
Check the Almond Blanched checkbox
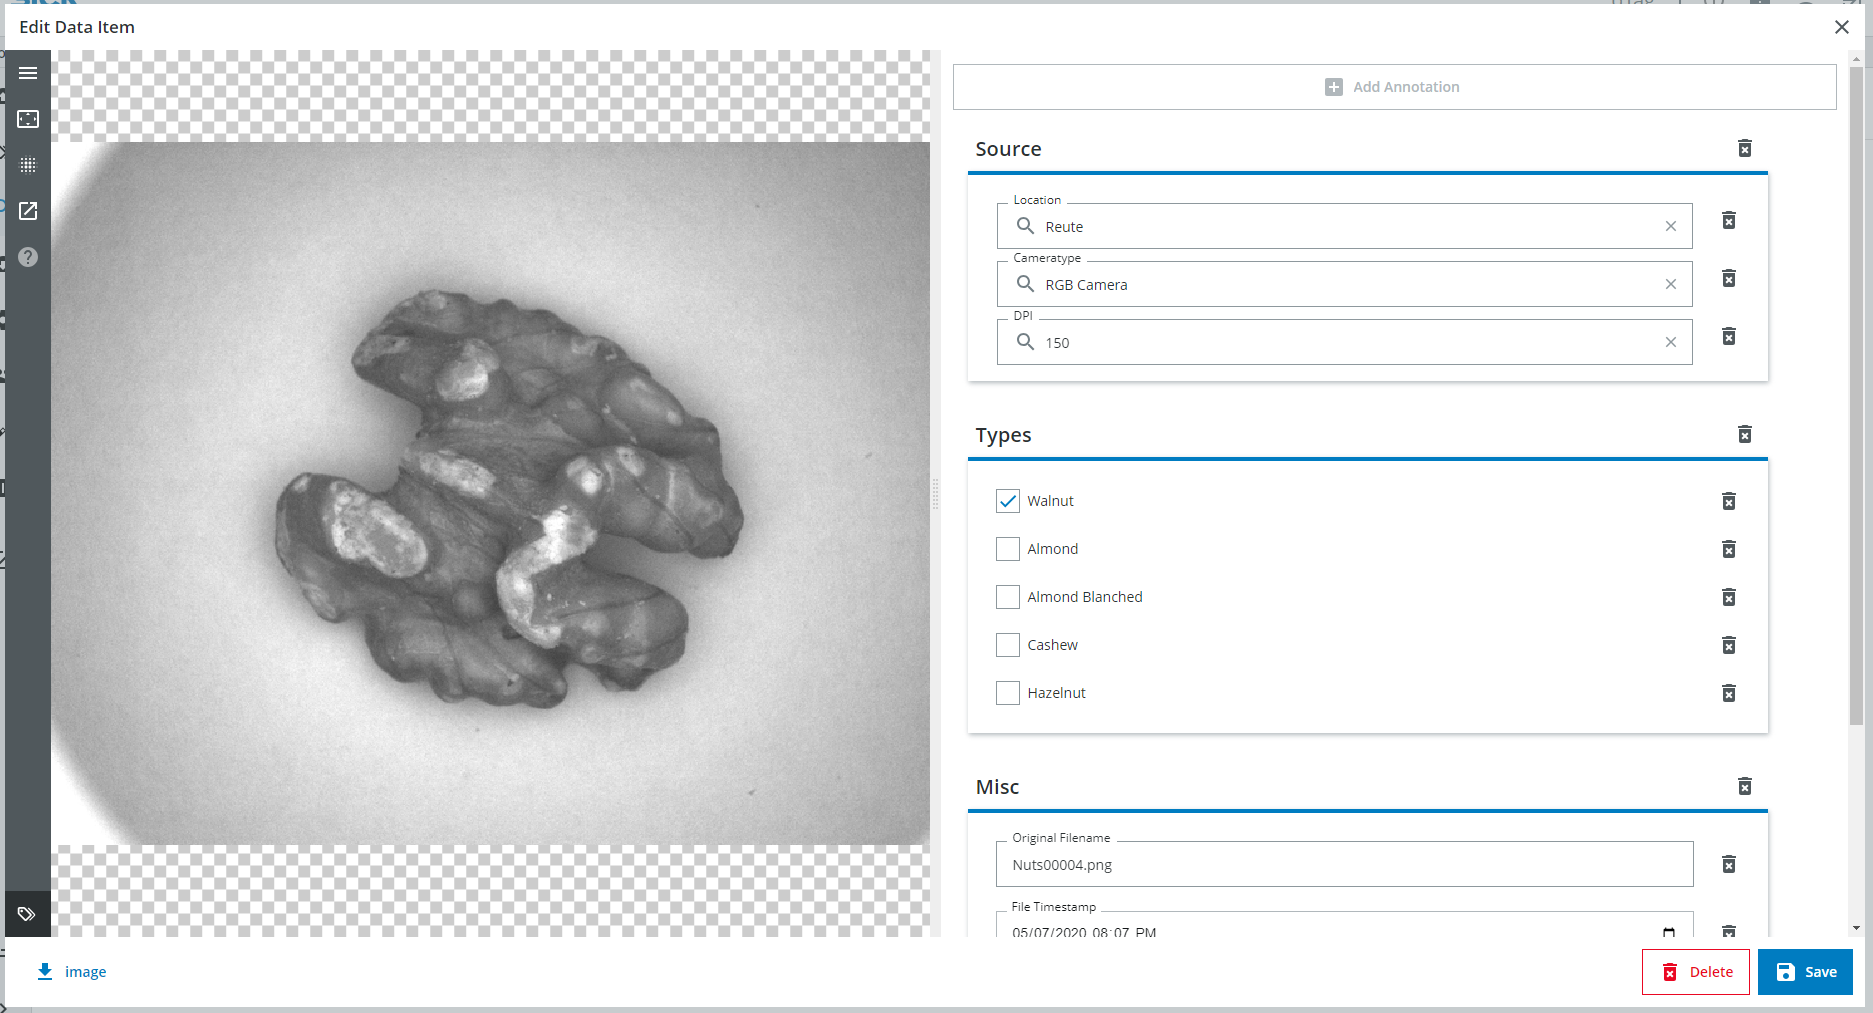point(1007,597)
